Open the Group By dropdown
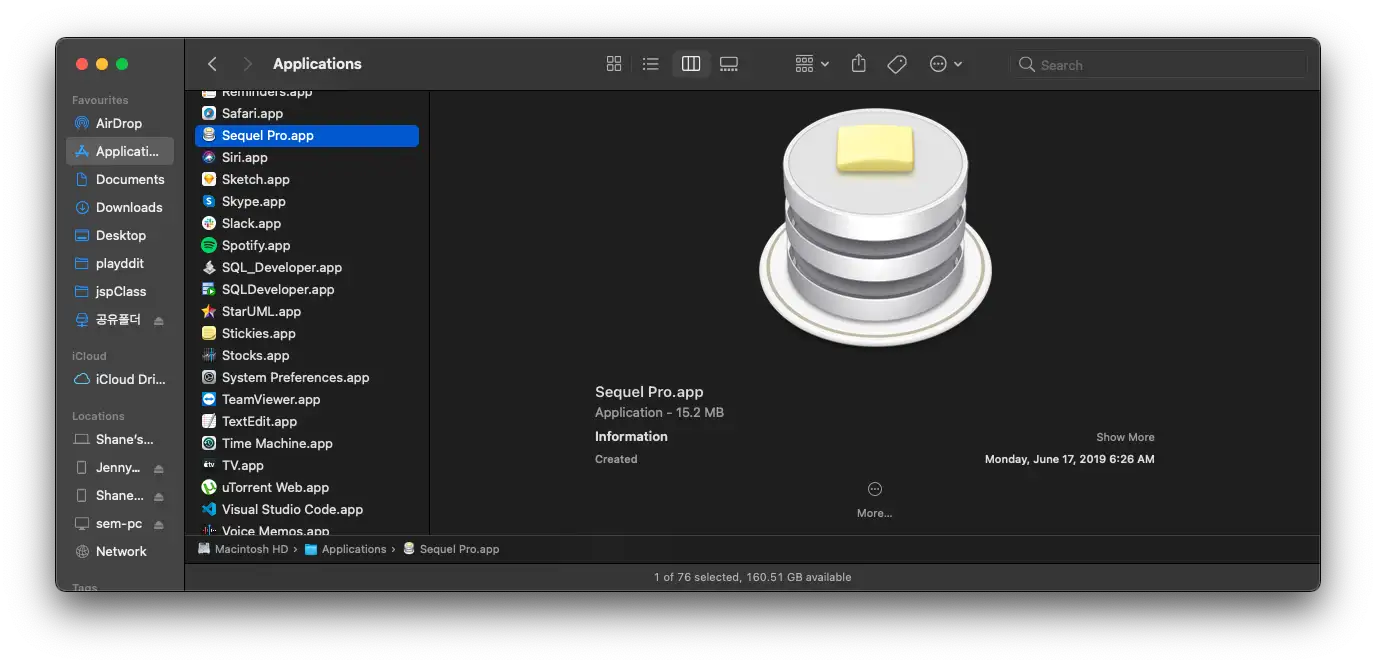The height and width of the screenshot is (665, 1376). point(812,64)
